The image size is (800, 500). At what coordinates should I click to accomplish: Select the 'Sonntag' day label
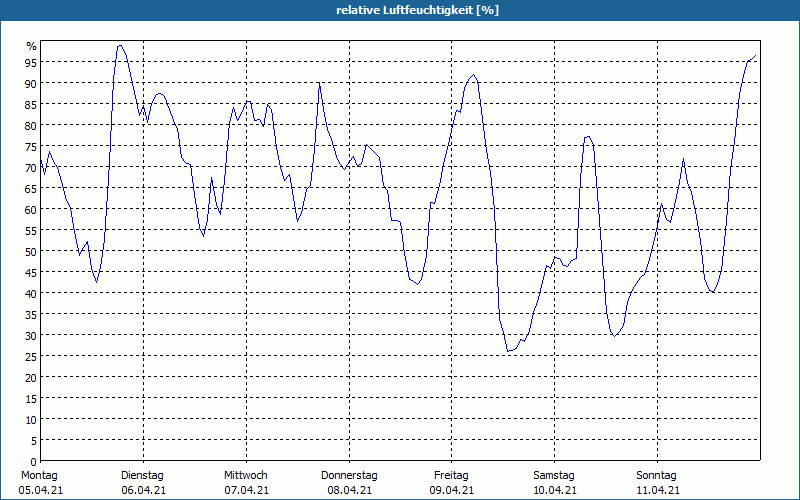(x=656, y=476)
